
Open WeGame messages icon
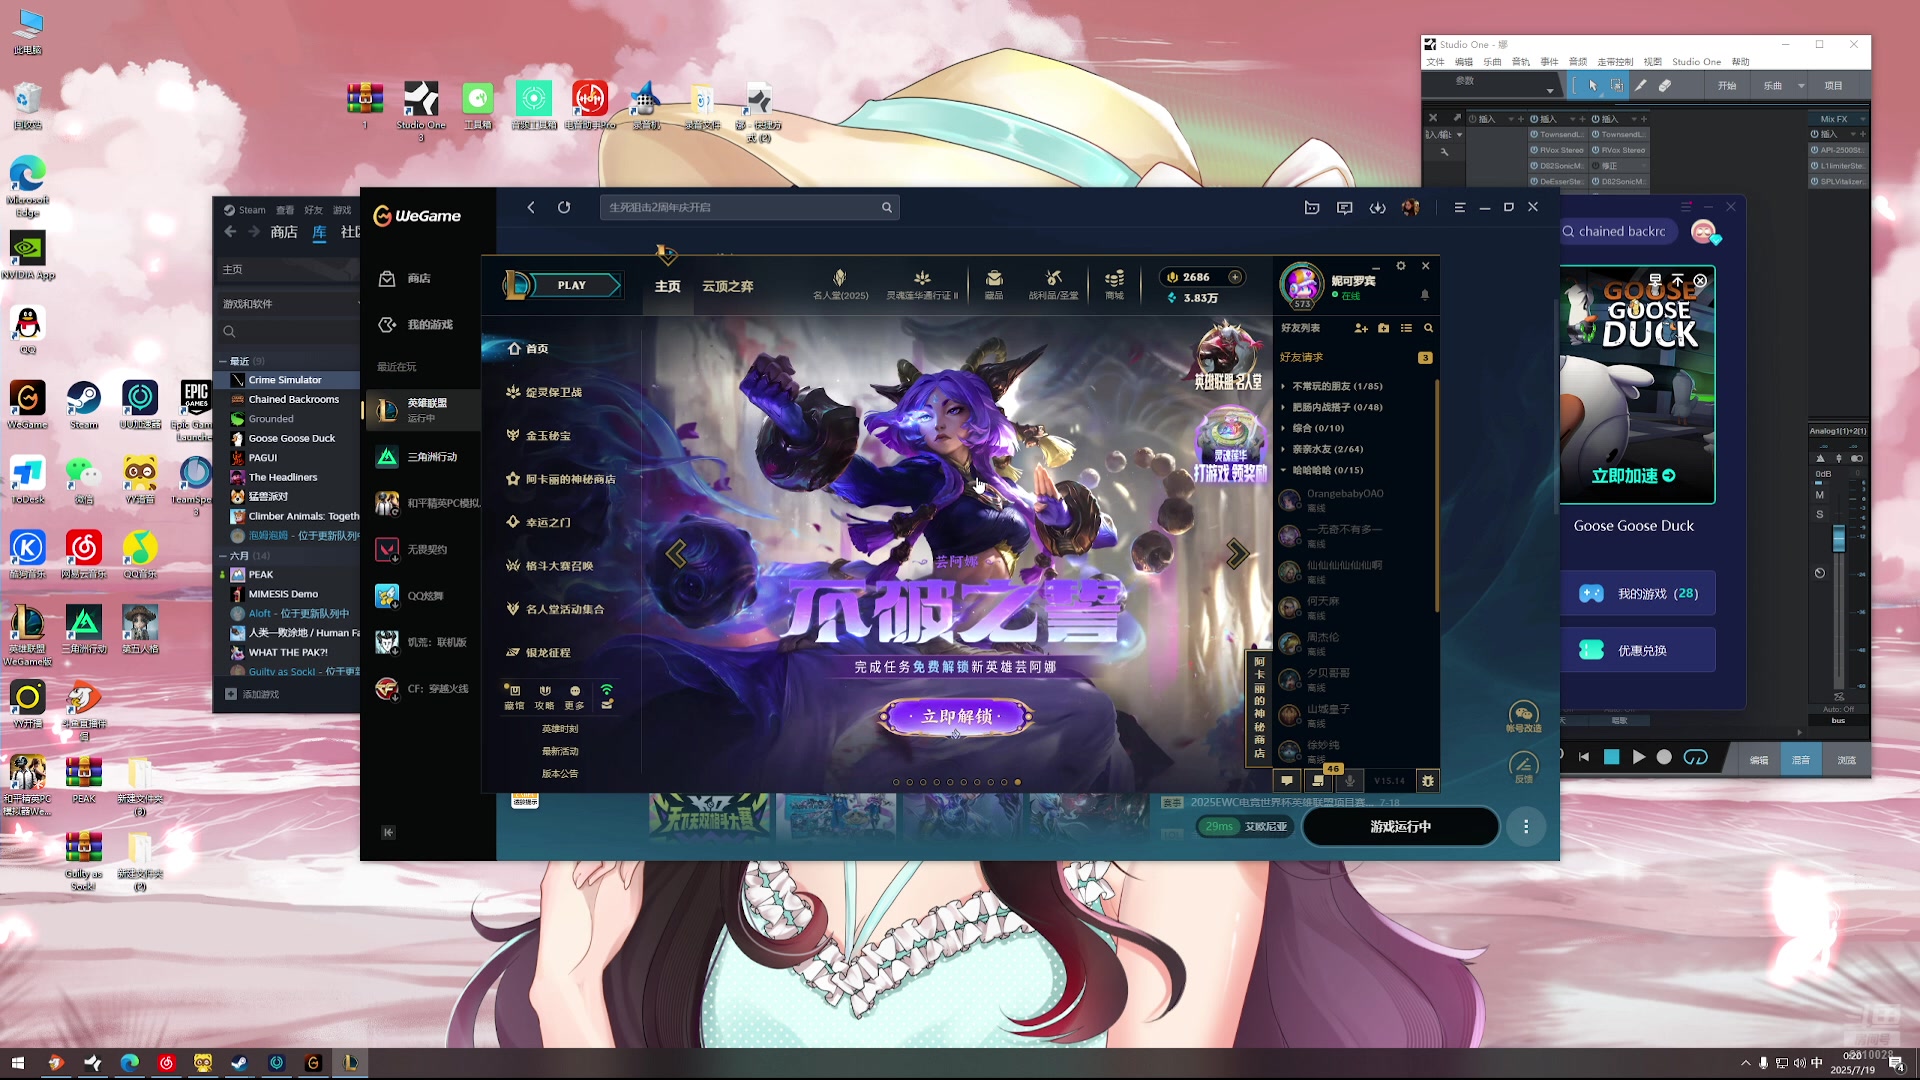[x=1344, y=207]
